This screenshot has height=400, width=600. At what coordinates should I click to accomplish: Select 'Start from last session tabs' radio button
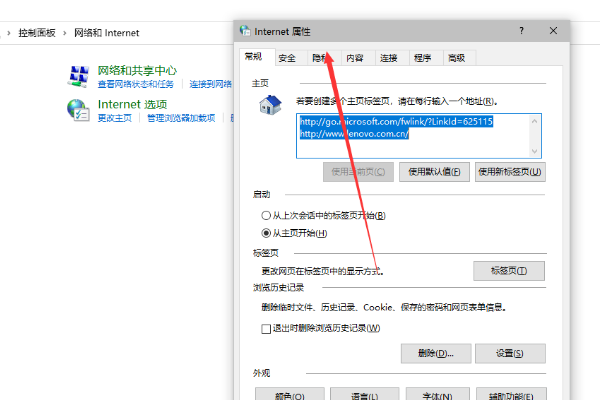pos(266,216)
